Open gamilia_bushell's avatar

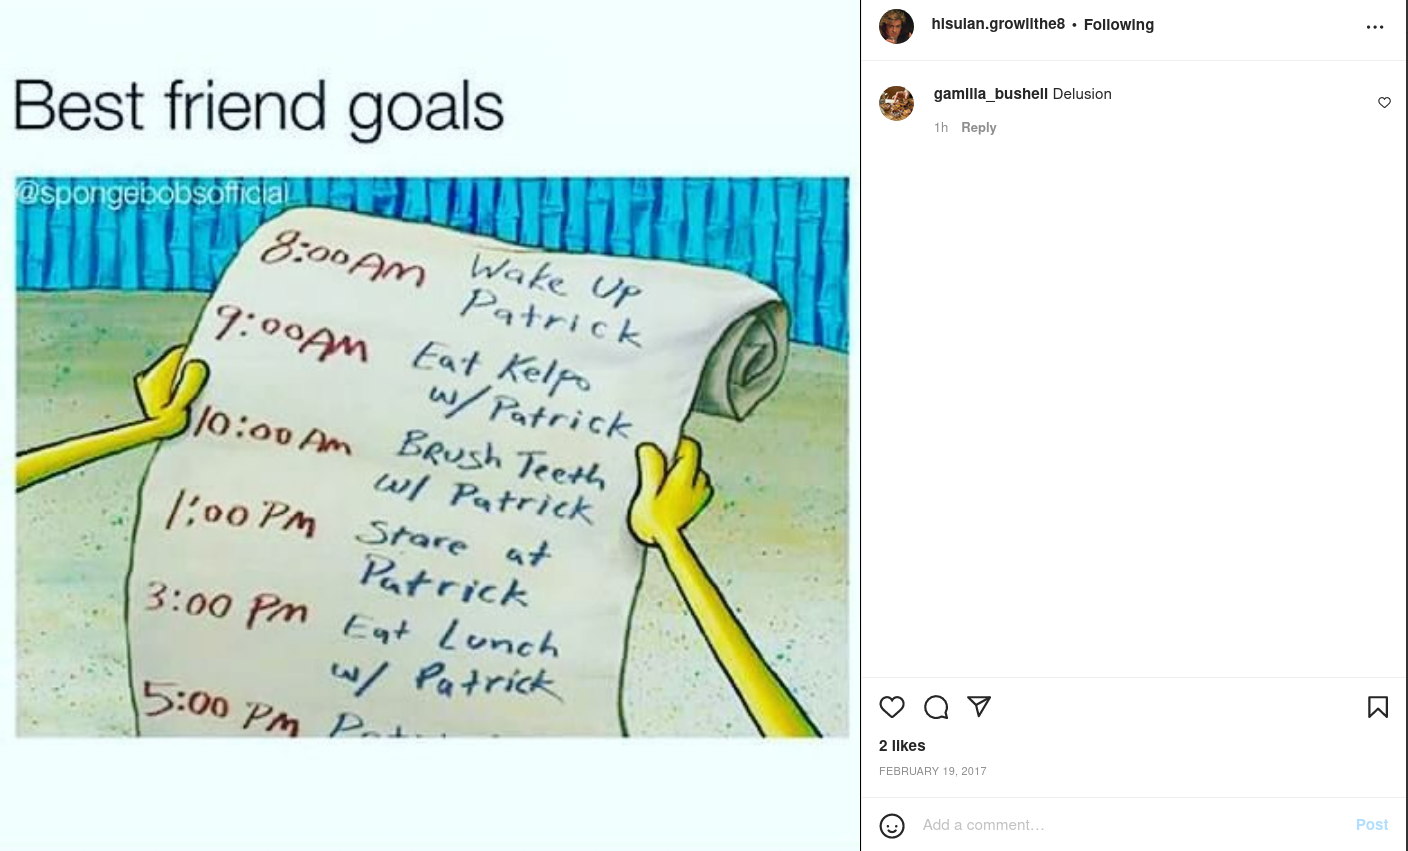896,103
